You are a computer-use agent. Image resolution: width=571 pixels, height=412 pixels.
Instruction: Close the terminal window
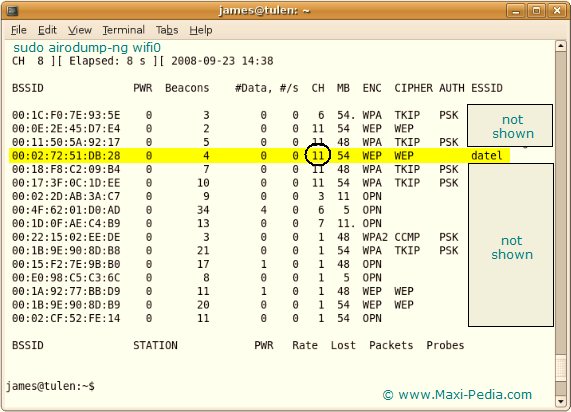tap(557, 11)
